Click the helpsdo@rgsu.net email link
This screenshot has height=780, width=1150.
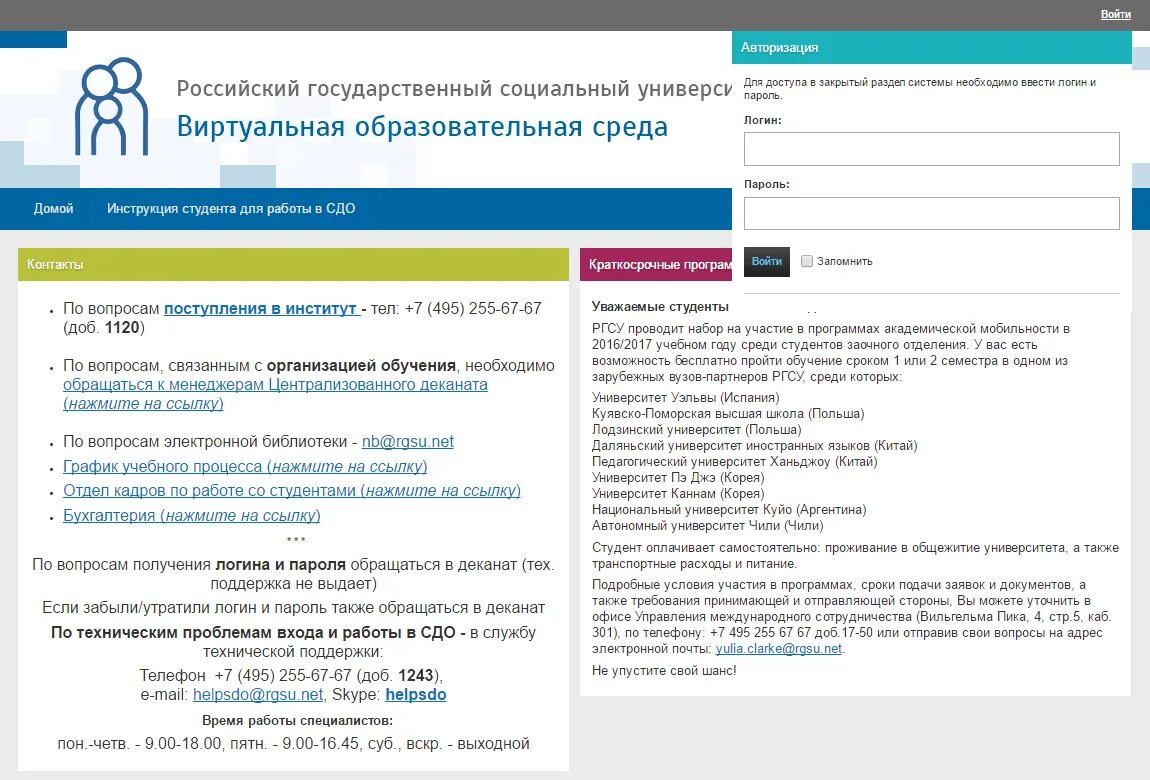coord(257,694)
